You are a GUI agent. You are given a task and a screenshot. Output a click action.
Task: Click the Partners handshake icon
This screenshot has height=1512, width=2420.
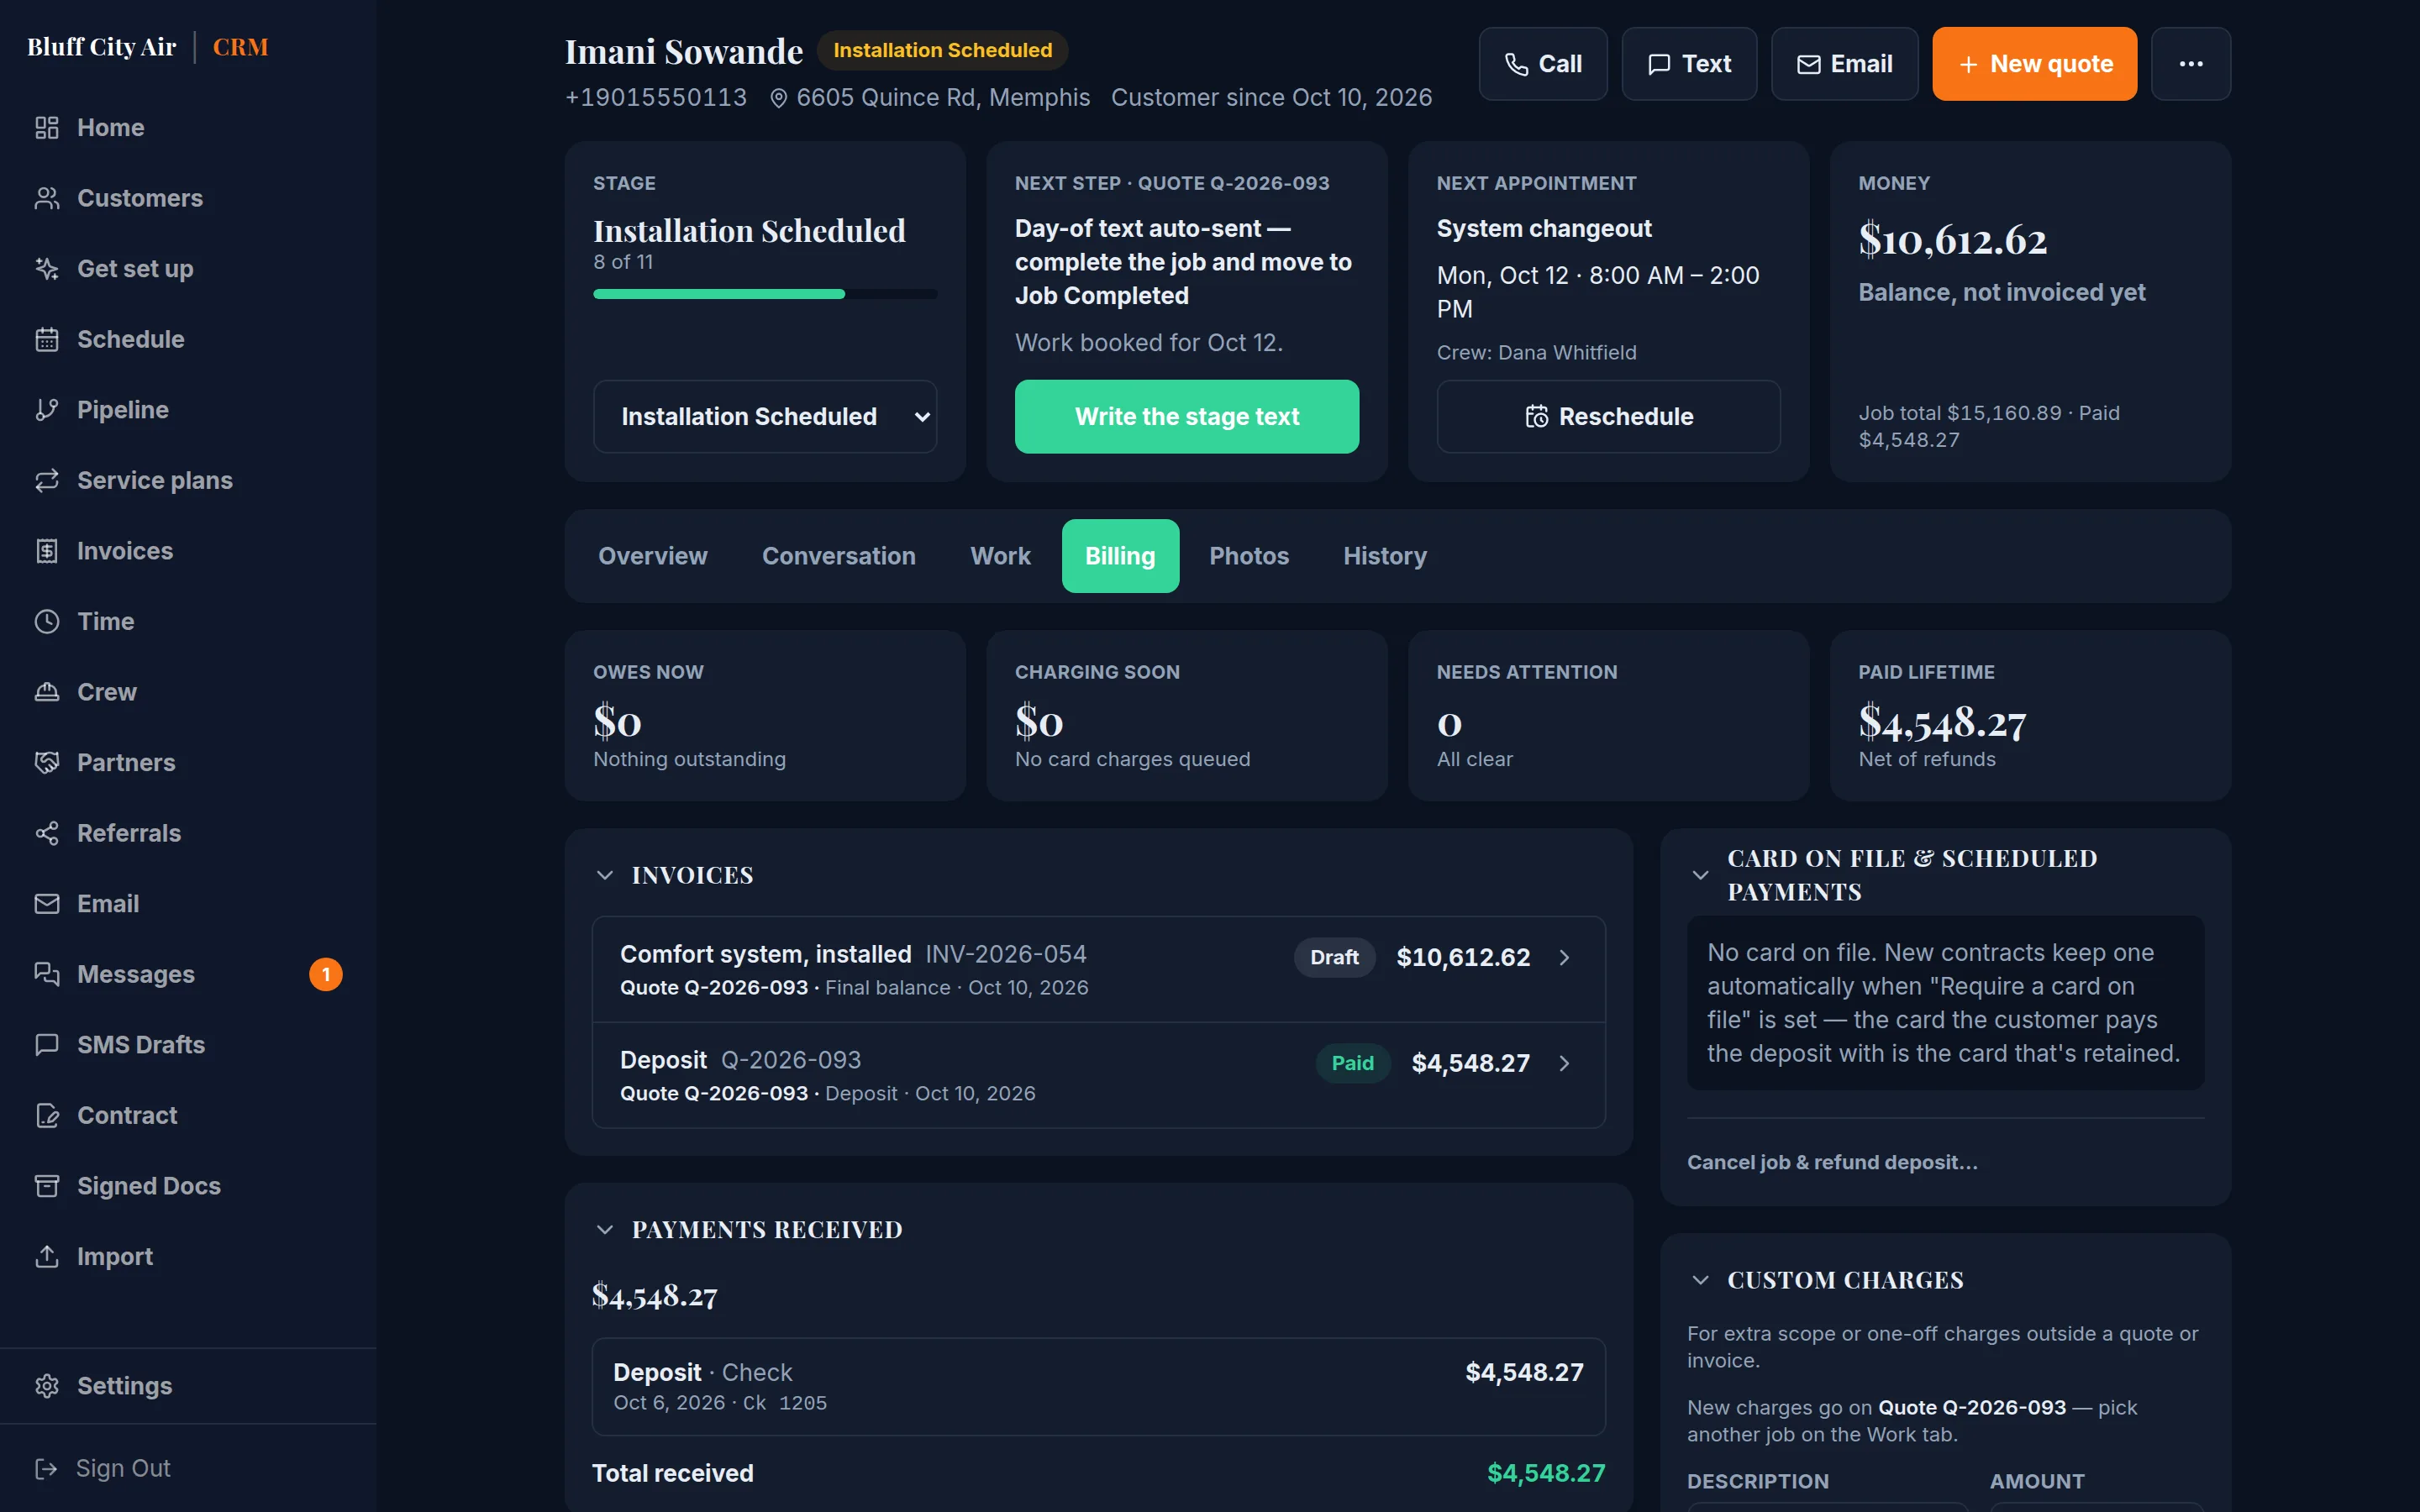(x=47, y=763)
